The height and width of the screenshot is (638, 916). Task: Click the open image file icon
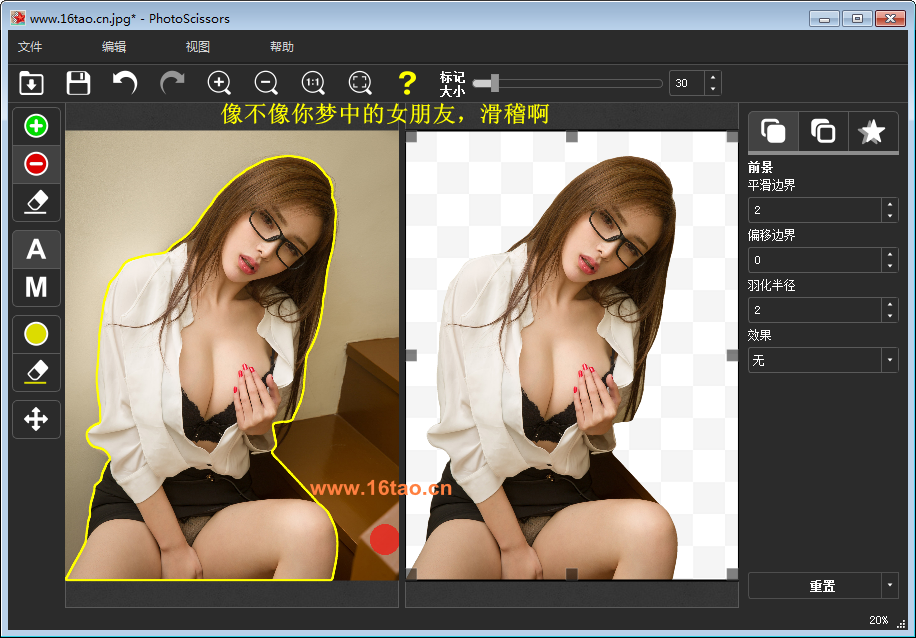(x=32, y=83)
